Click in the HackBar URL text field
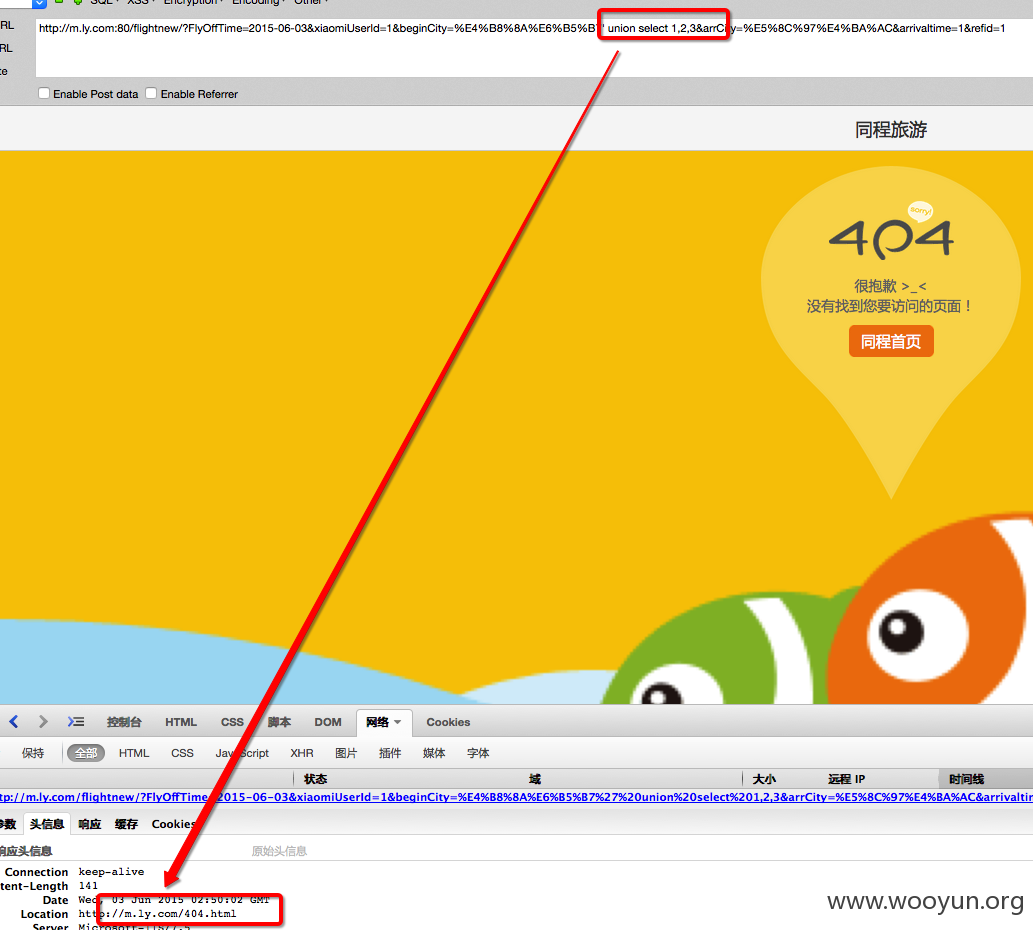 click(534, 48)
